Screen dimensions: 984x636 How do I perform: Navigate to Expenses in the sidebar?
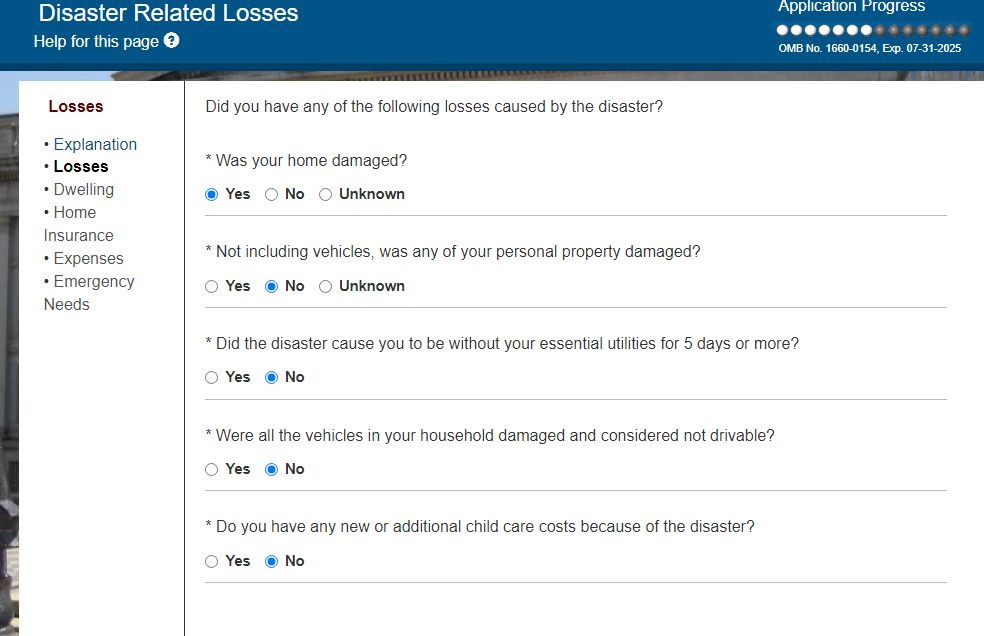[x=89, y=258]
